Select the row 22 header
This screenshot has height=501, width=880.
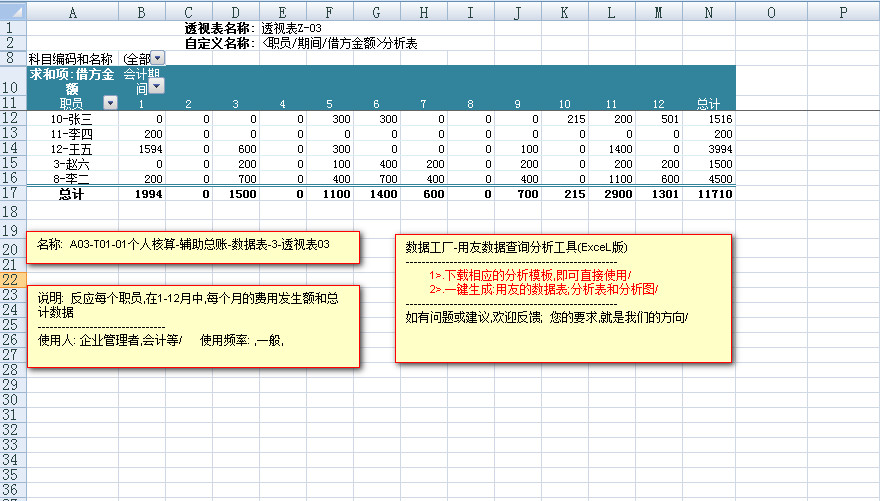pos(12,280)
